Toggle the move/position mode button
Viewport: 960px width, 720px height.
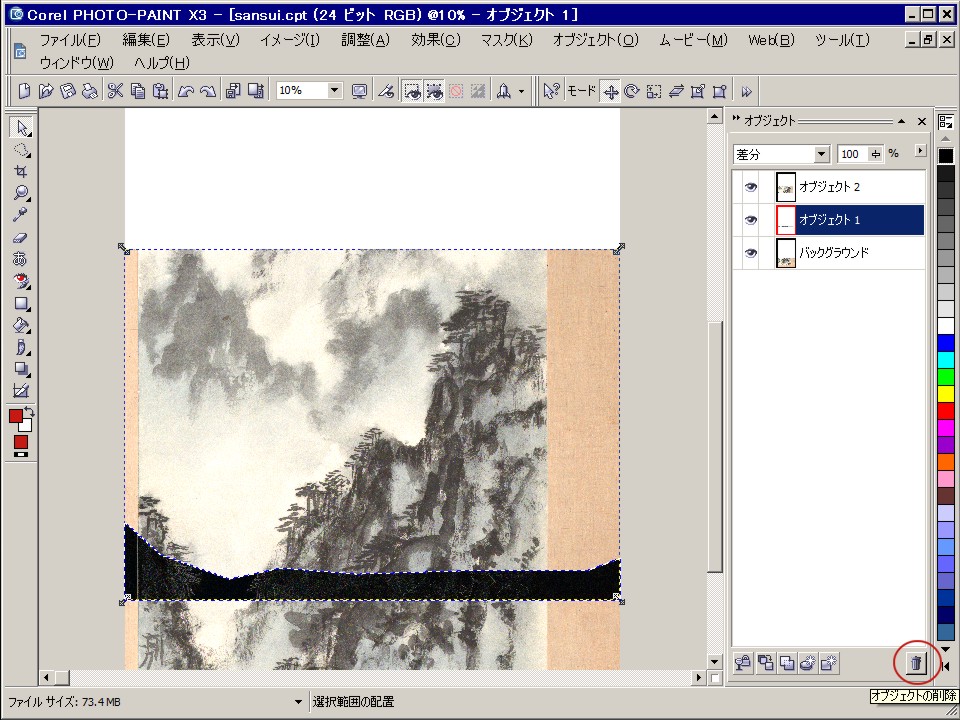tap(610, 91)
